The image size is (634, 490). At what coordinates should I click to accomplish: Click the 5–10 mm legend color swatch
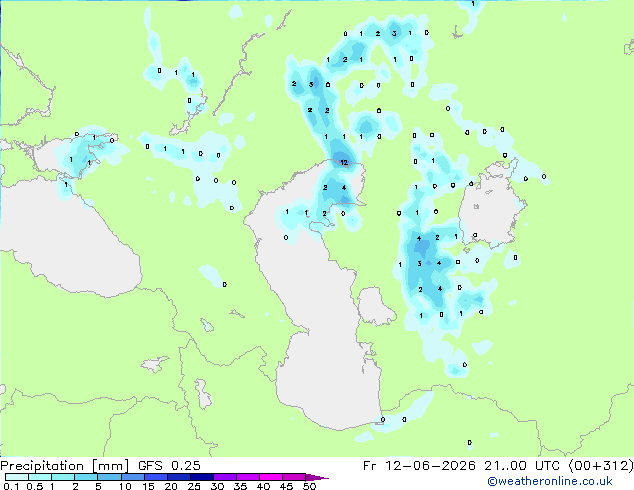pyautogui.click(x=110, y=477)
